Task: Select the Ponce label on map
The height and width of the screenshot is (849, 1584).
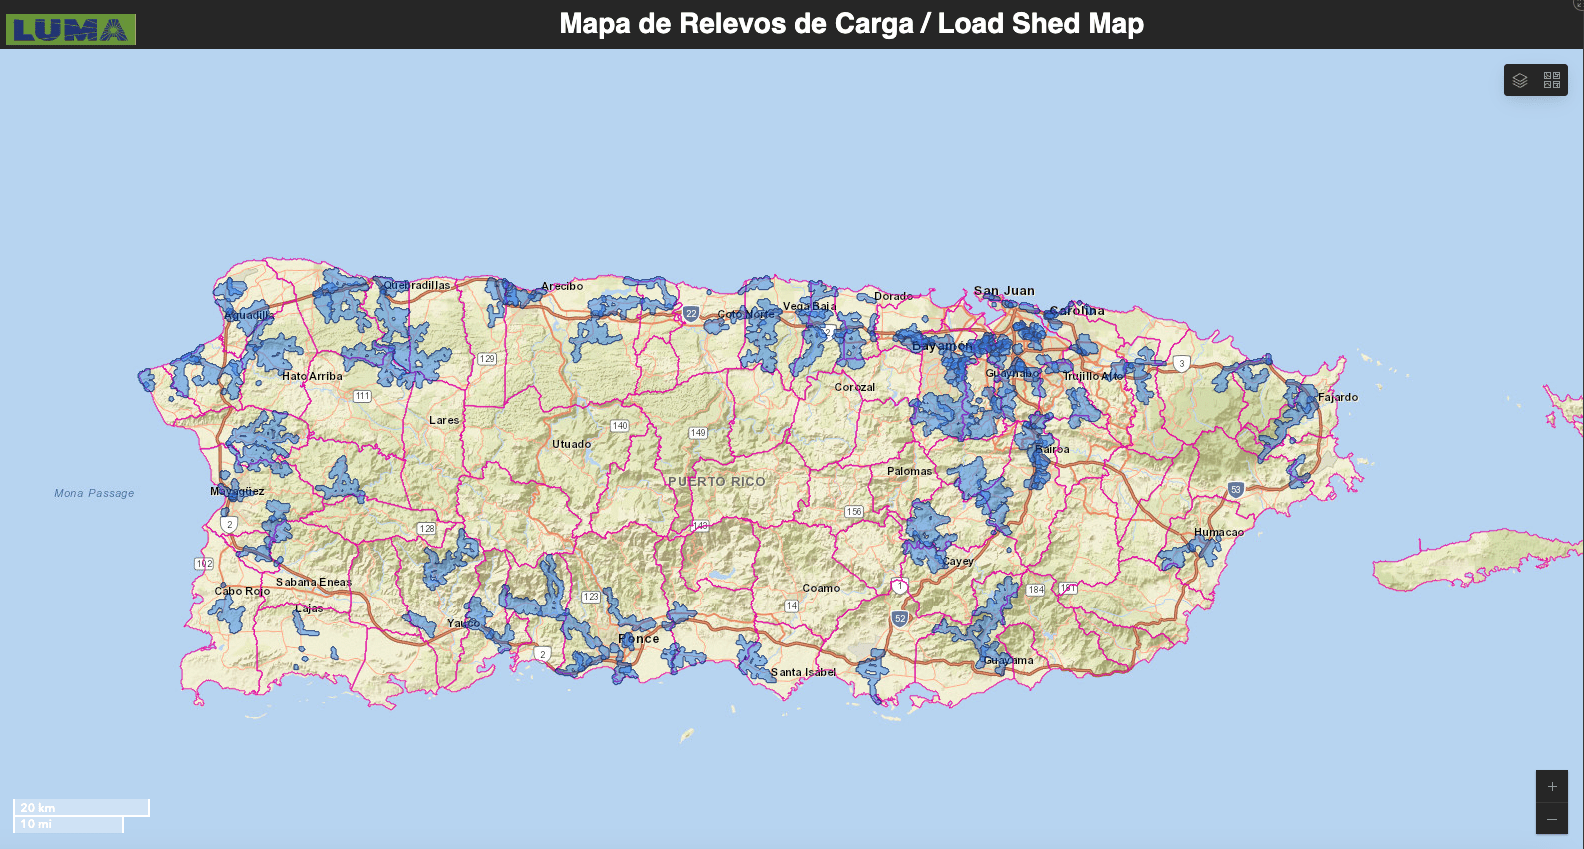Action: click(x=639, y=639)
